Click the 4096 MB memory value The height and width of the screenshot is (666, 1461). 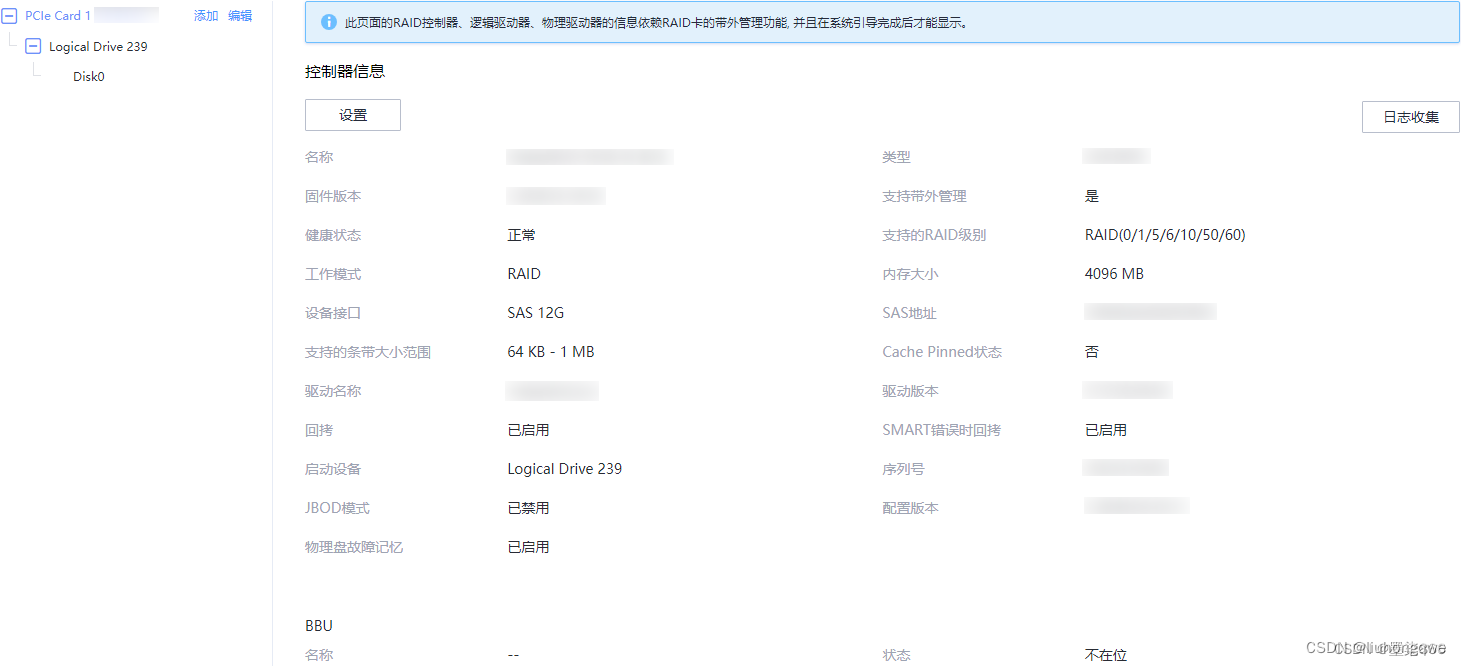pos(1114,274)
